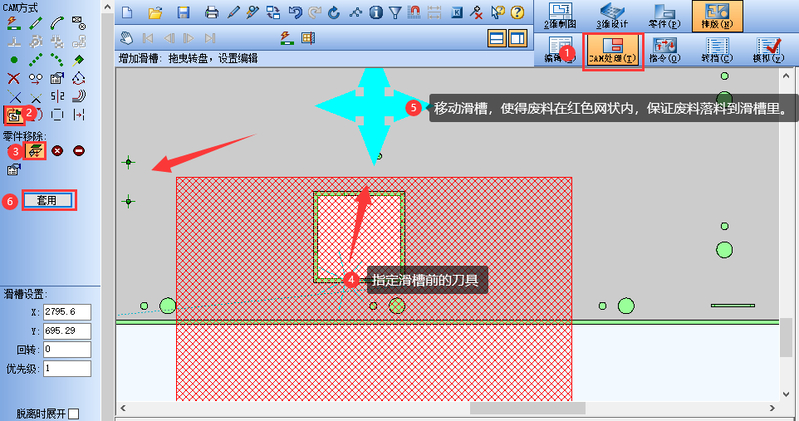Click the vertical scrollbar up arrow
The width and height of the screenshot is (799, 421).
click(x=786, y=76)
